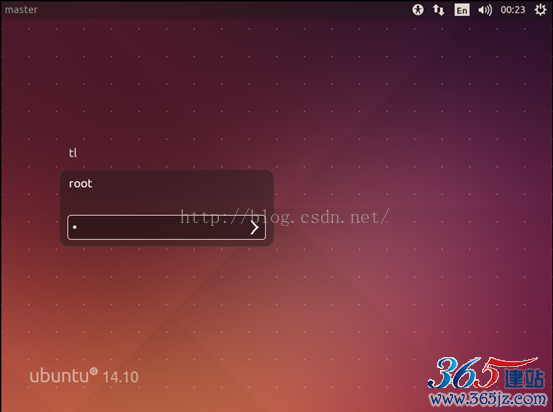Select the root user name label

tap(80, 183)
